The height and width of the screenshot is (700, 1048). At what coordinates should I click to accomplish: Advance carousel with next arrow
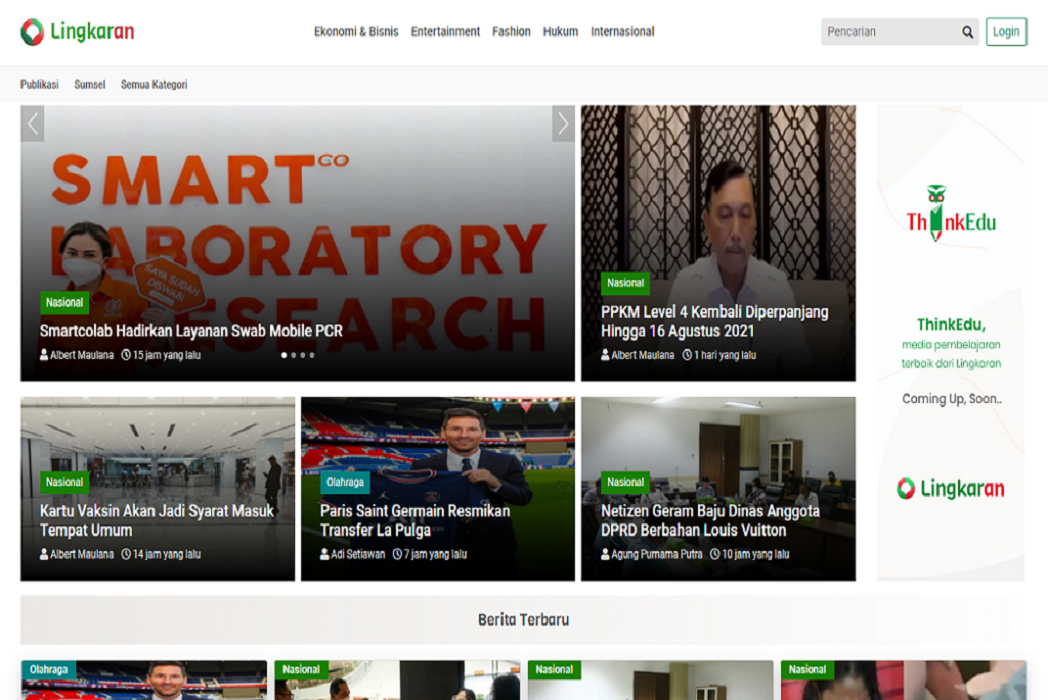pyautogui.click(x=563, y=124)
